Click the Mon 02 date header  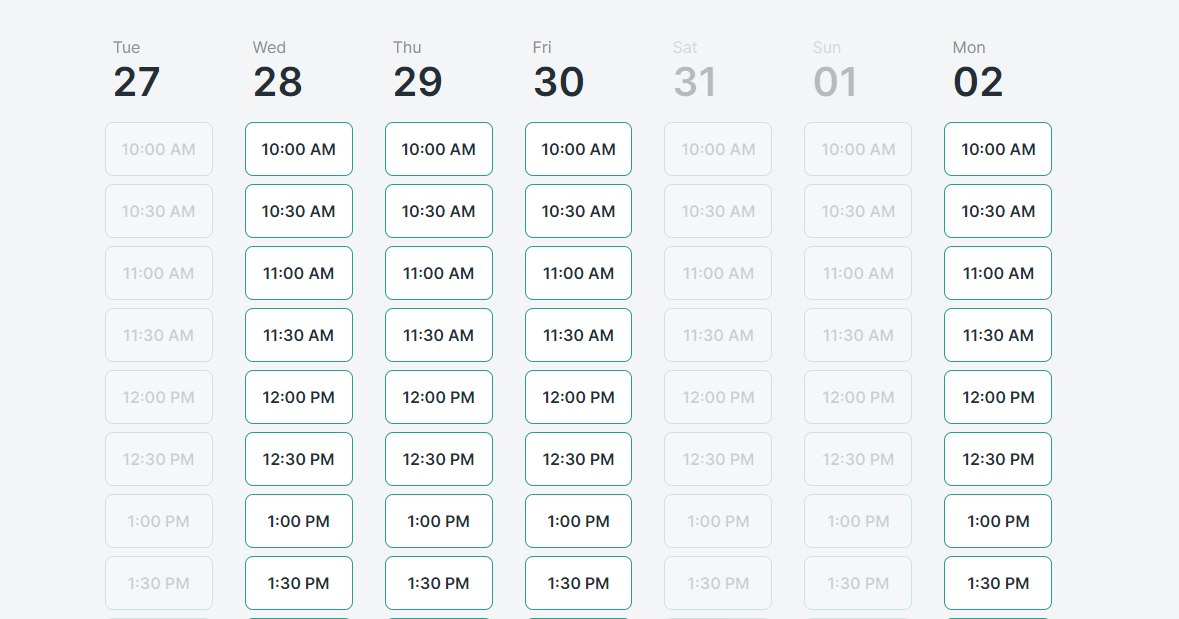(x=977, y=70)
